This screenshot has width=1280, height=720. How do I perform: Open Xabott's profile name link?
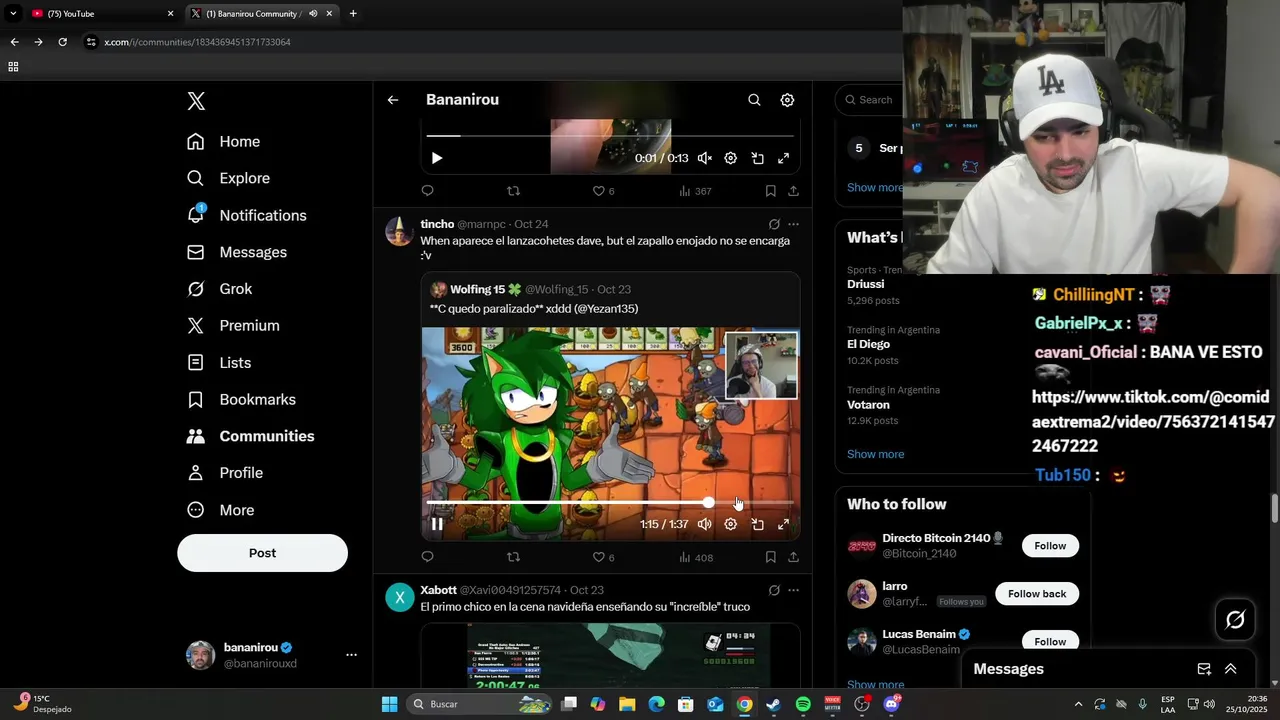438,590
